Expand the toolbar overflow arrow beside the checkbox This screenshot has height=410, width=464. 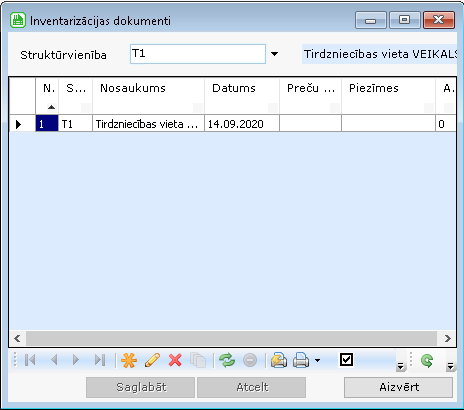pyautogui.click(x=400, y=367)
